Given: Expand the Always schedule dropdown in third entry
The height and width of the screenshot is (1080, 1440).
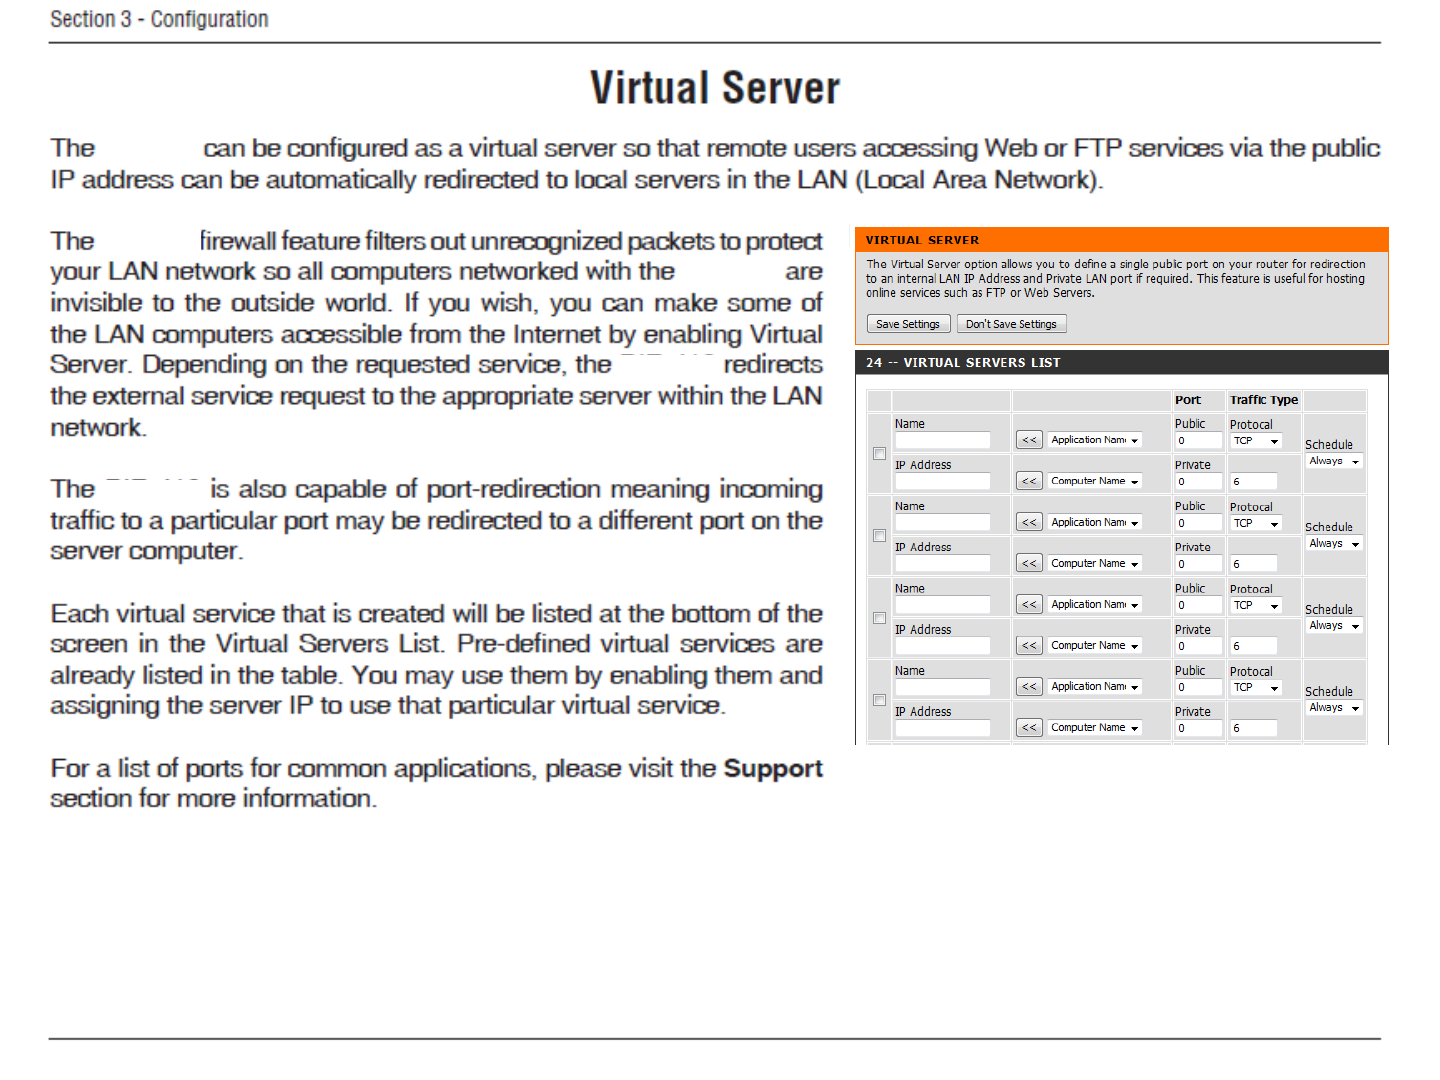Looking at the screenshot, I should click(1334, 625).
